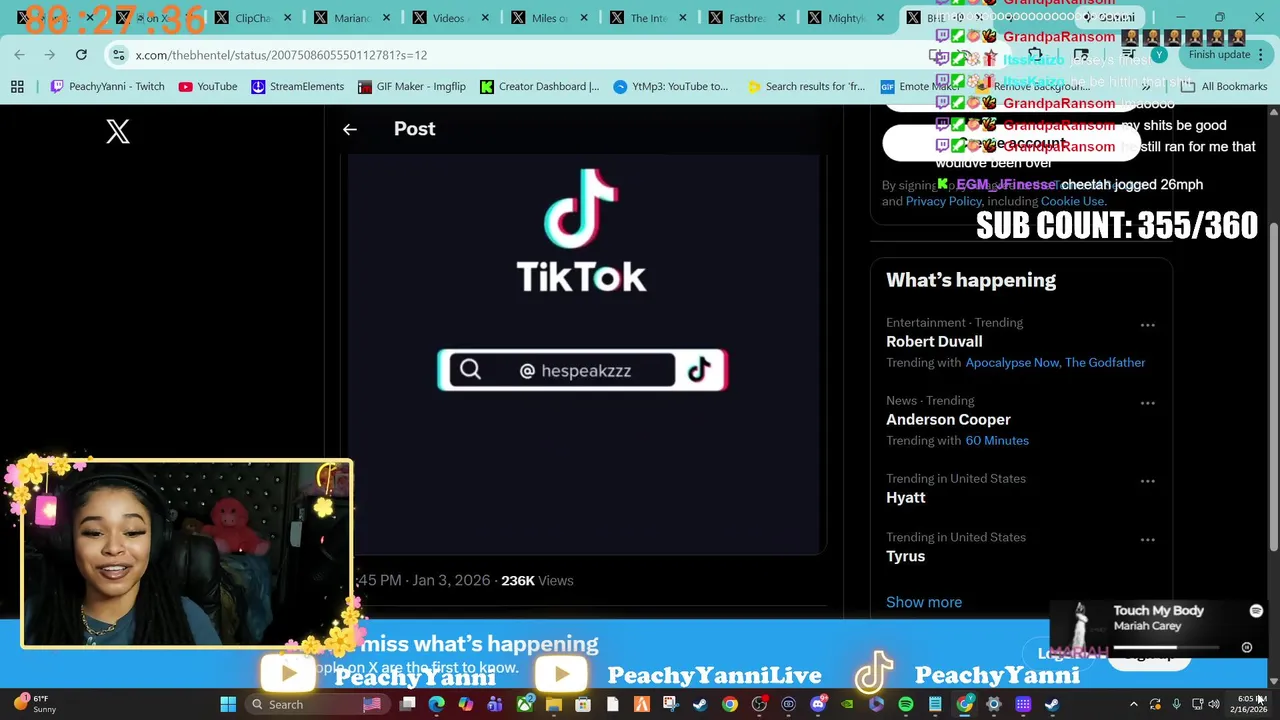Open the PeachyYanni - Twitch bookmark
Image resolution: width=1280 pixels, height=720 pixels.
107,87
